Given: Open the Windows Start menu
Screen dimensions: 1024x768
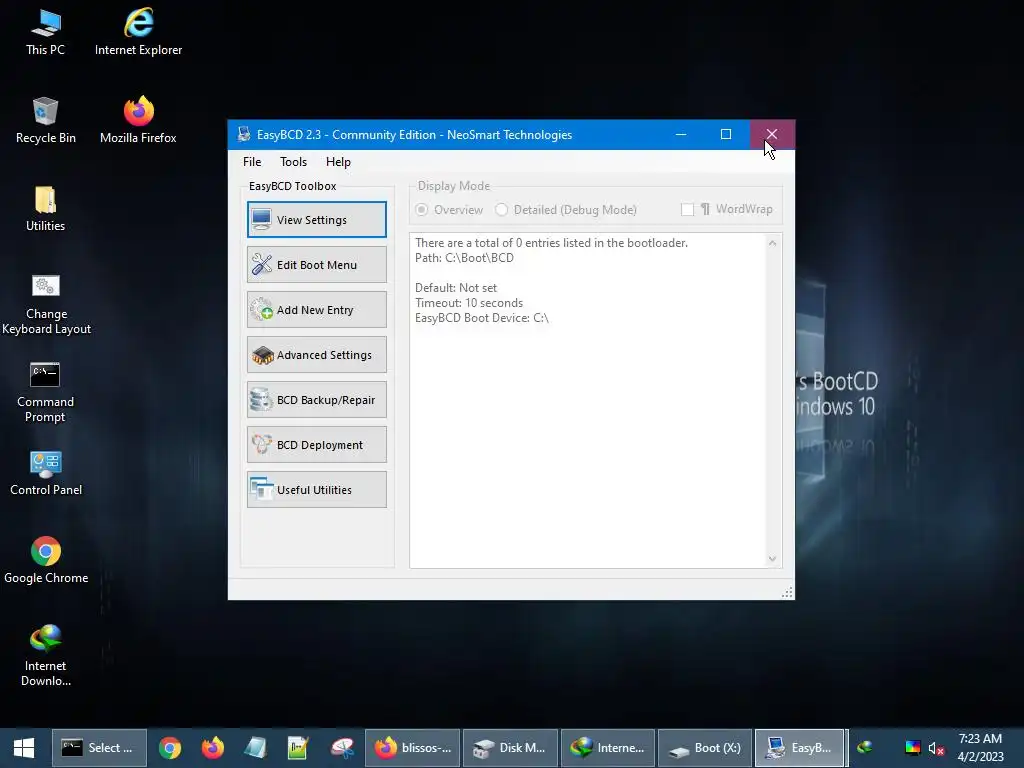Looking at the screenshot, I should 24,748.
